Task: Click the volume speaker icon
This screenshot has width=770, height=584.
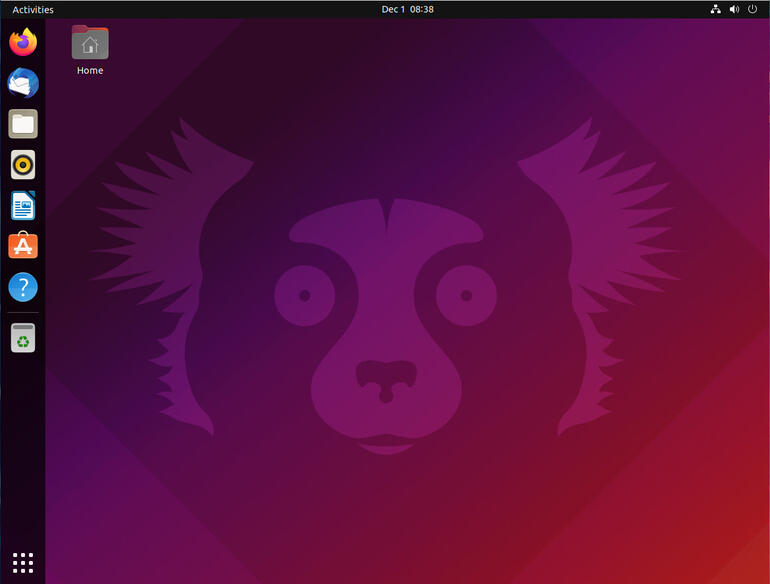Action: (x=735, y=9)
